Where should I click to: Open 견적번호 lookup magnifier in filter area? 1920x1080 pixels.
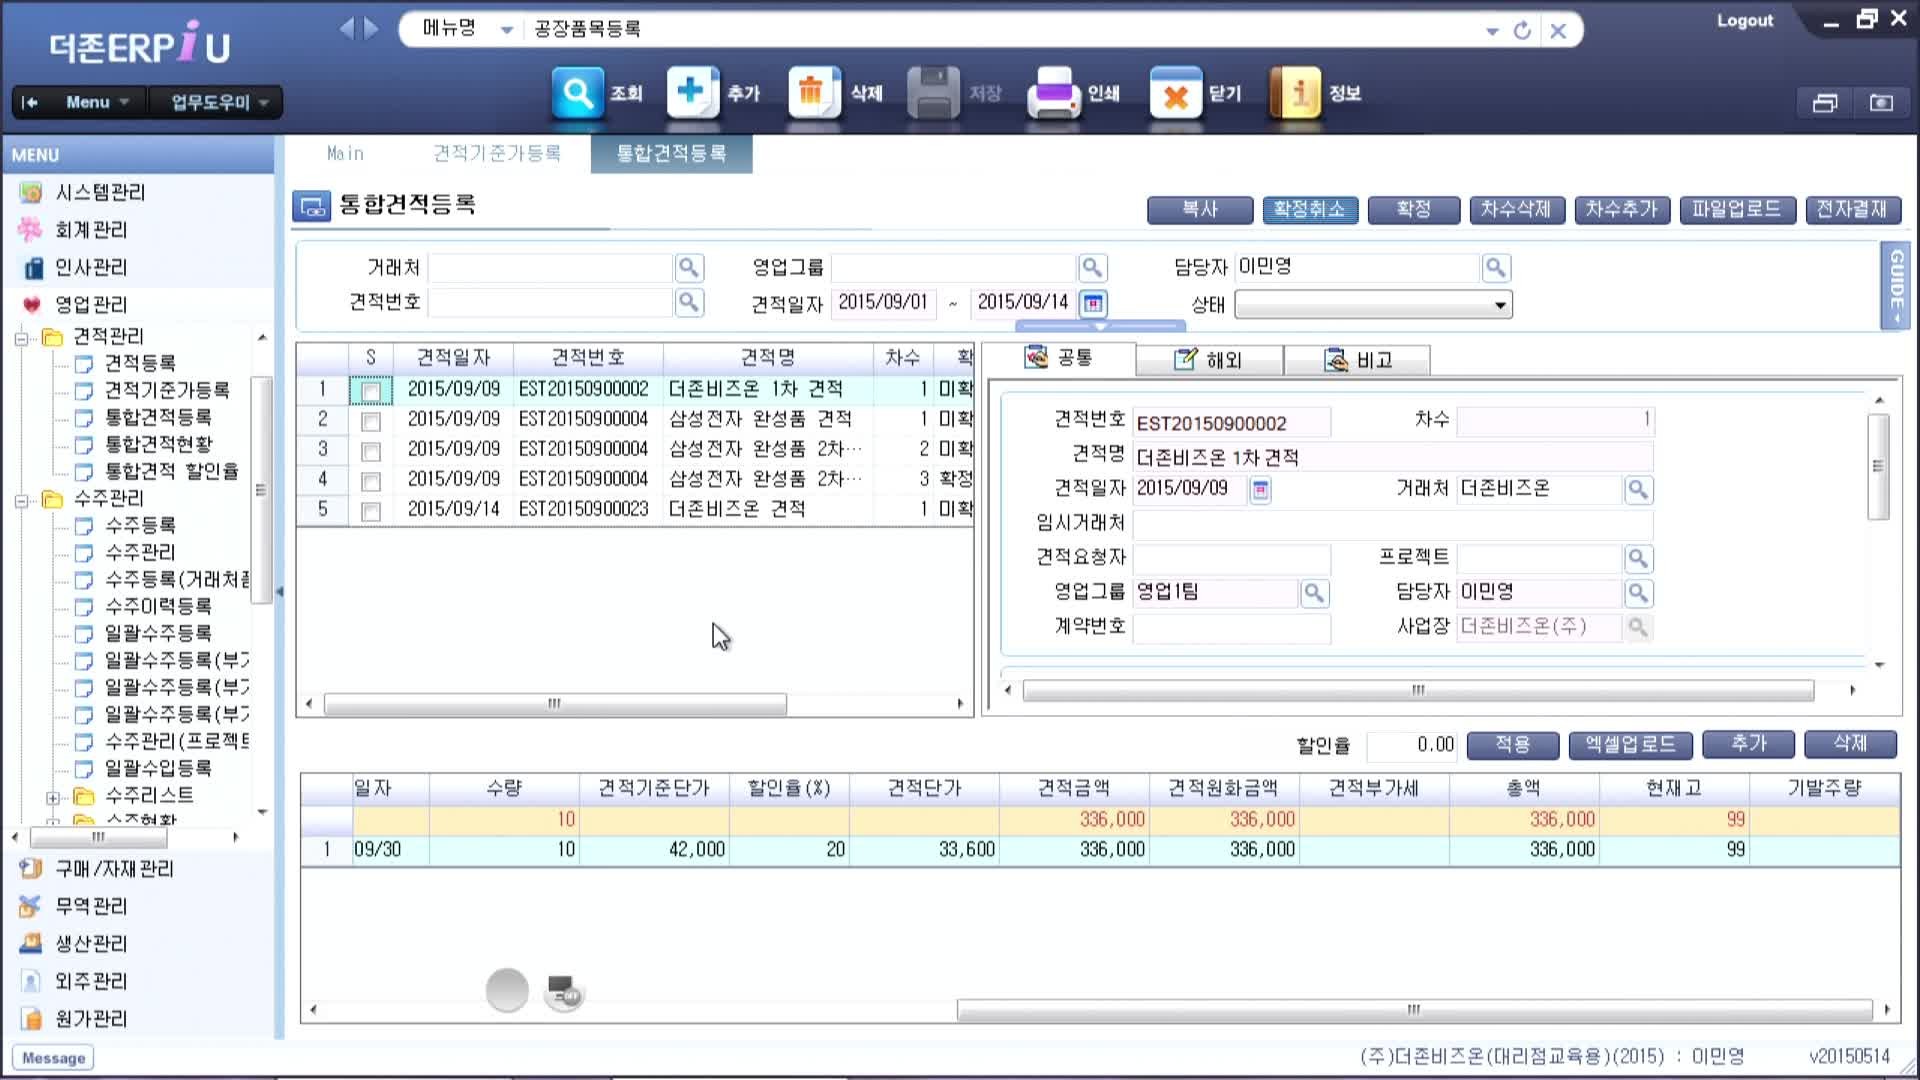(x=689, y=302)
